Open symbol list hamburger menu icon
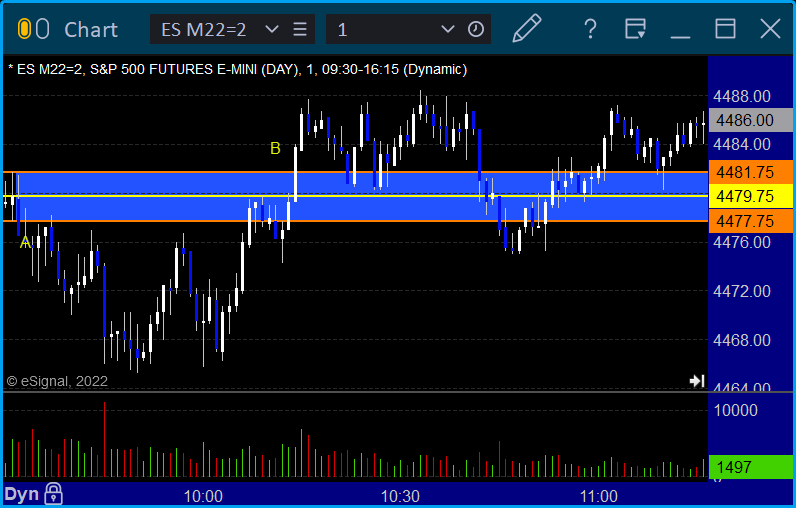The image size is (796, 508). [x=300, y=29]
